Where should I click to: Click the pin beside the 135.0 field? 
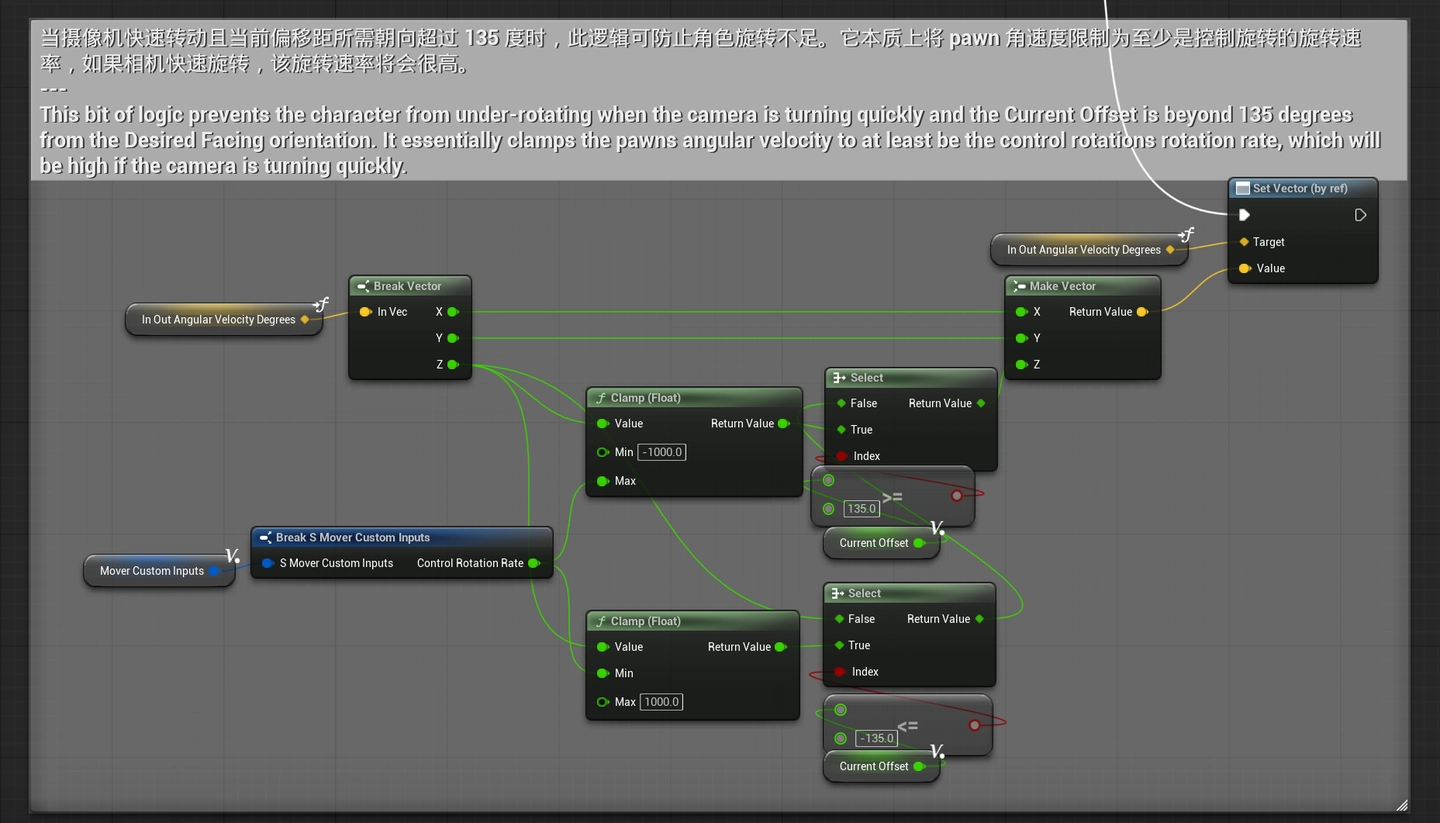tap(829, 509)
